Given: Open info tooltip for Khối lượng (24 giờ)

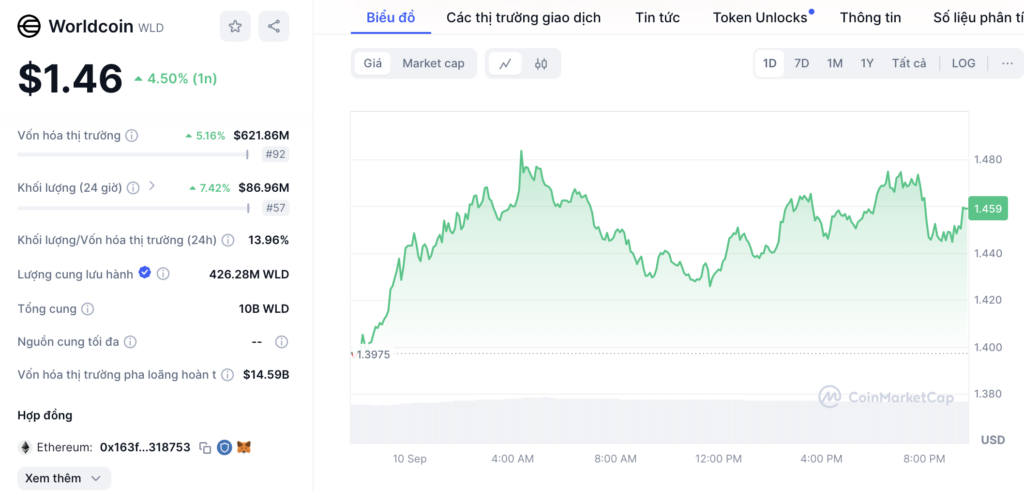Looking at the screenshot, I should point(133,188).
